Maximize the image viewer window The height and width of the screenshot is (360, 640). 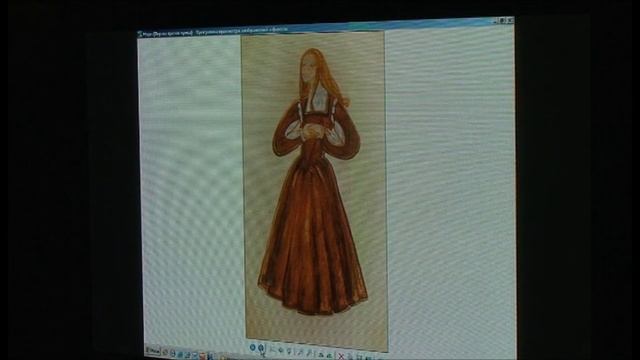503,20
